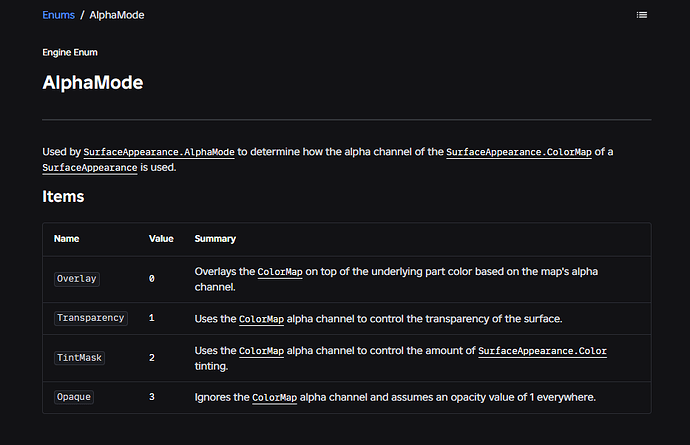The image size is (690, 445).
Task: Open the SurfaceAppearance.AlphaMode link in description
Action: tap(159, 152)
